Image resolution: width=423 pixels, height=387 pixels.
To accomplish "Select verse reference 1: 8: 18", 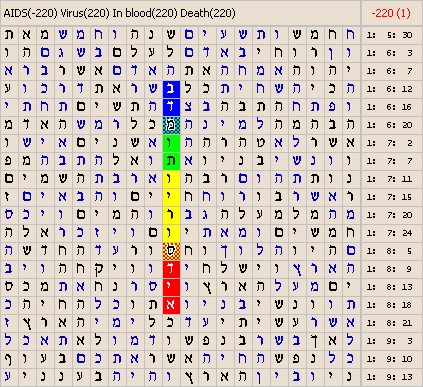I will (389, 305).
